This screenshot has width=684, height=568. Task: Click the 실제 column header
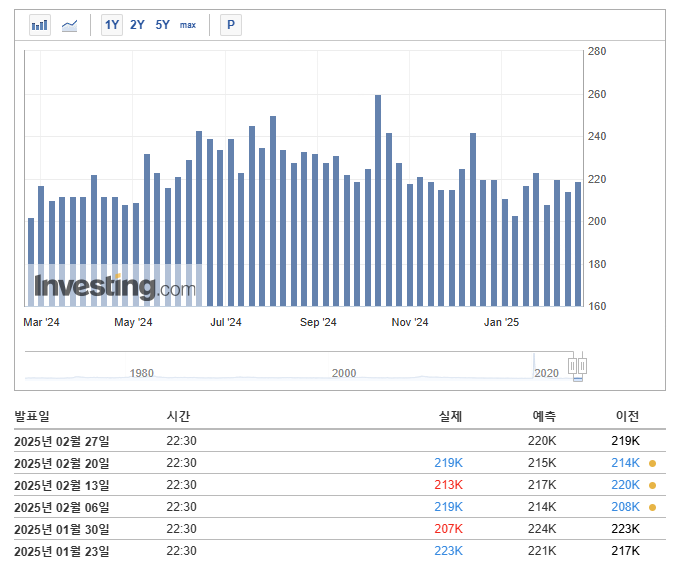click(x=450, y=416)
